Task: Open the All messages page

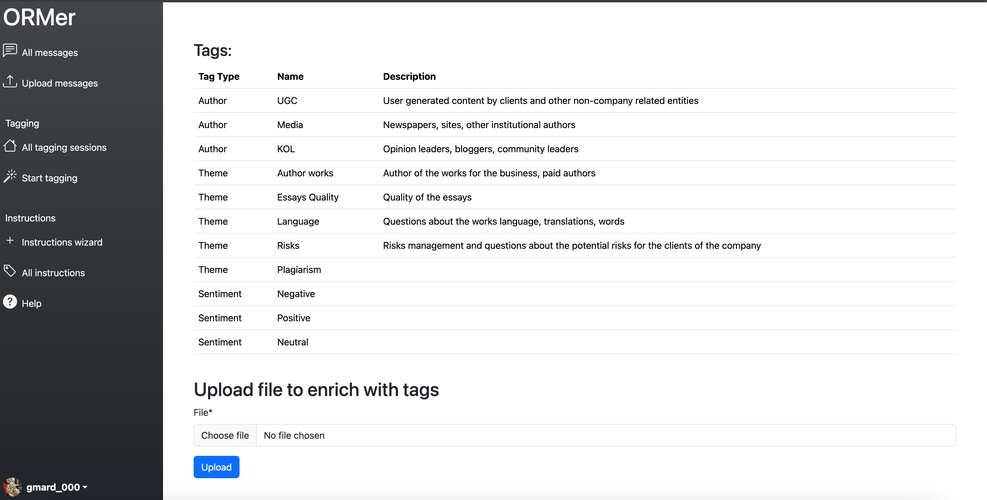Action: coord(50,53)
